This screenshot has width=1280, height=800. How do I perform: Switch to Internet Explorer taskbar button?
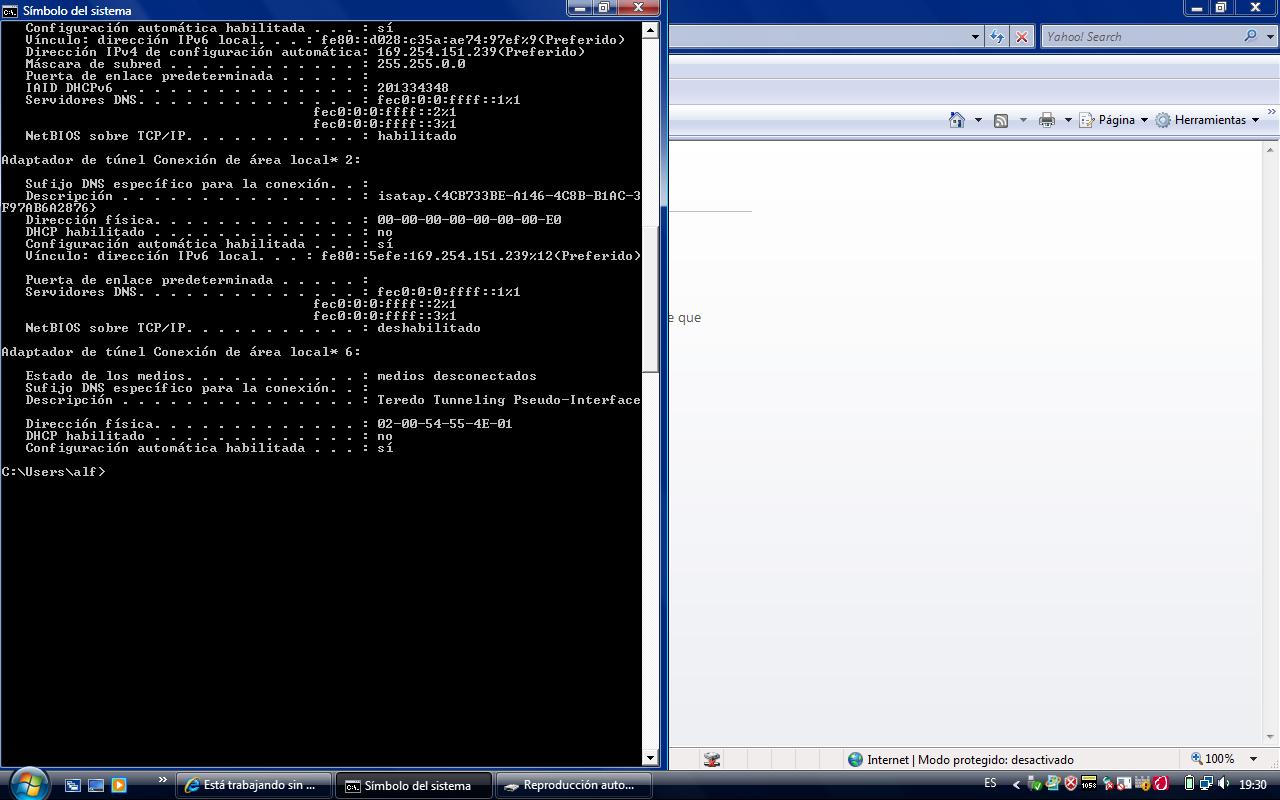pos(254,785)
